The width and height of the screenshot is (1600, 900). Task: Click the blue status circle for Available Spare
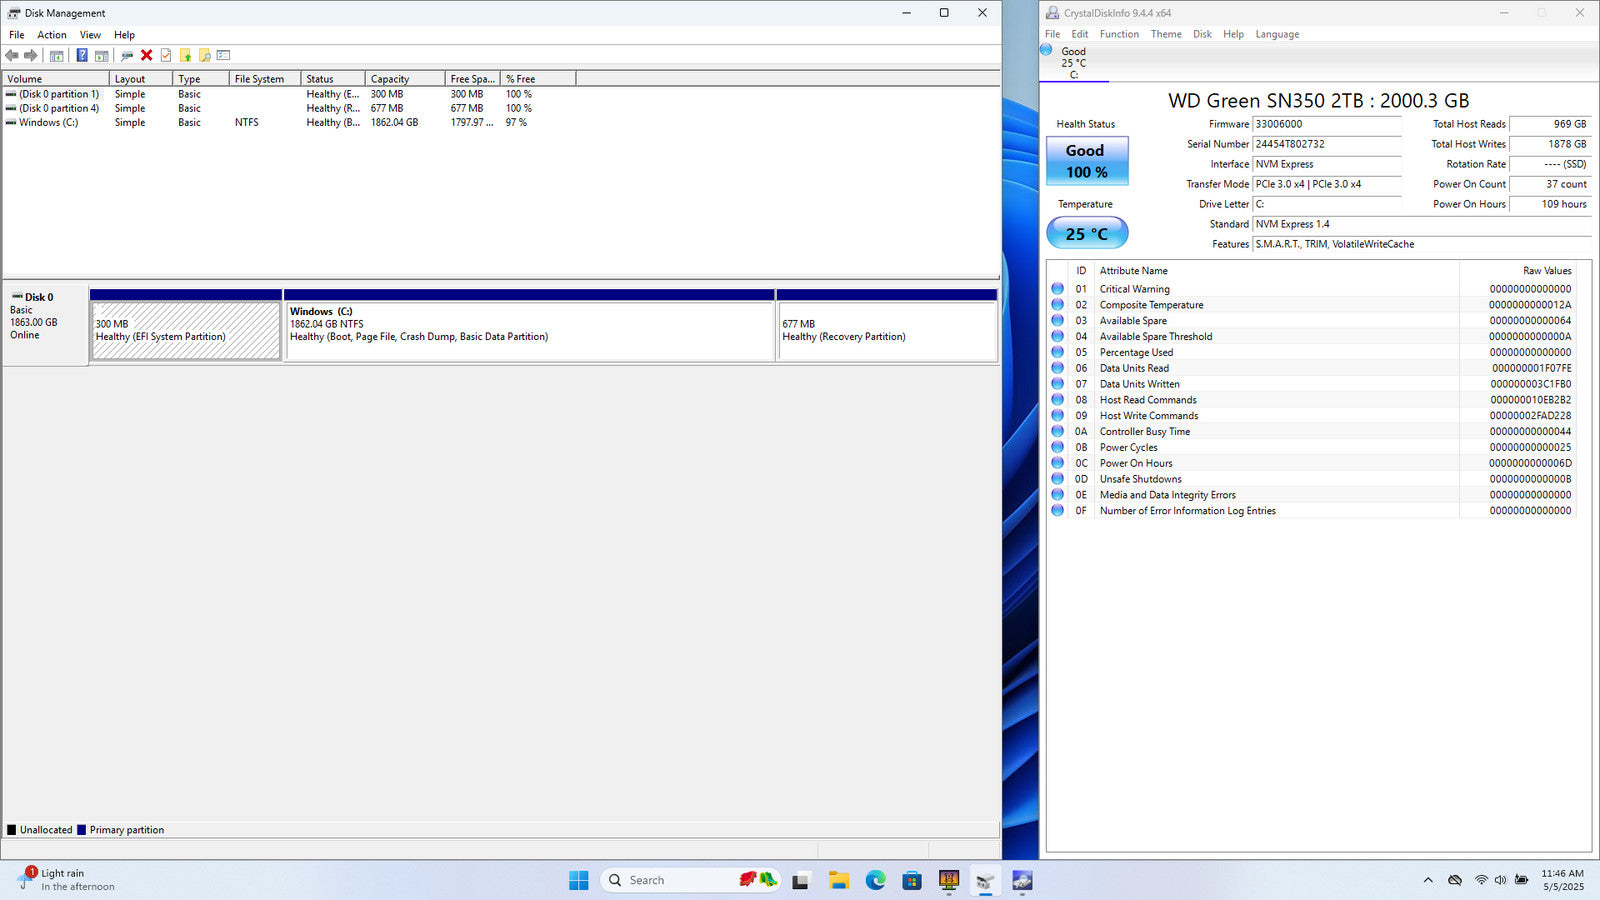click(x=1057, y=321)
